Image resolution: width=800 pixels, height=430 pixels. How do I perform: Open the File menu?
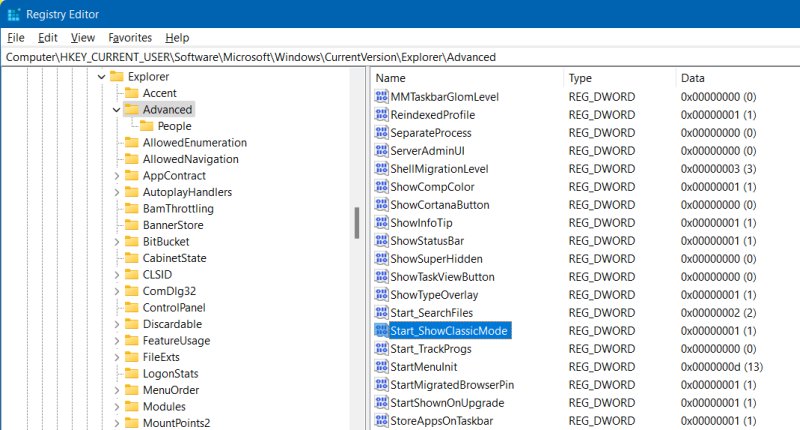click(16, 37)
